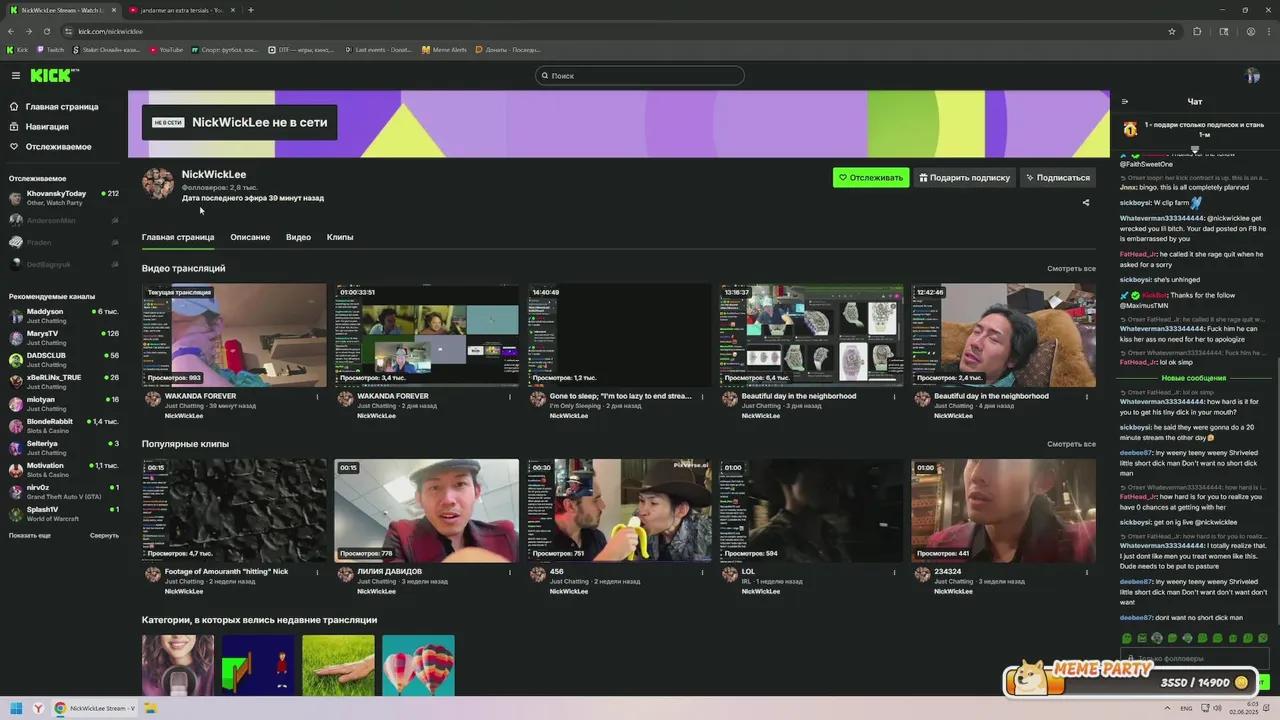Open Chrome profile icon
Viewport: 1280px width, 720px height.
pos(1250,31)
